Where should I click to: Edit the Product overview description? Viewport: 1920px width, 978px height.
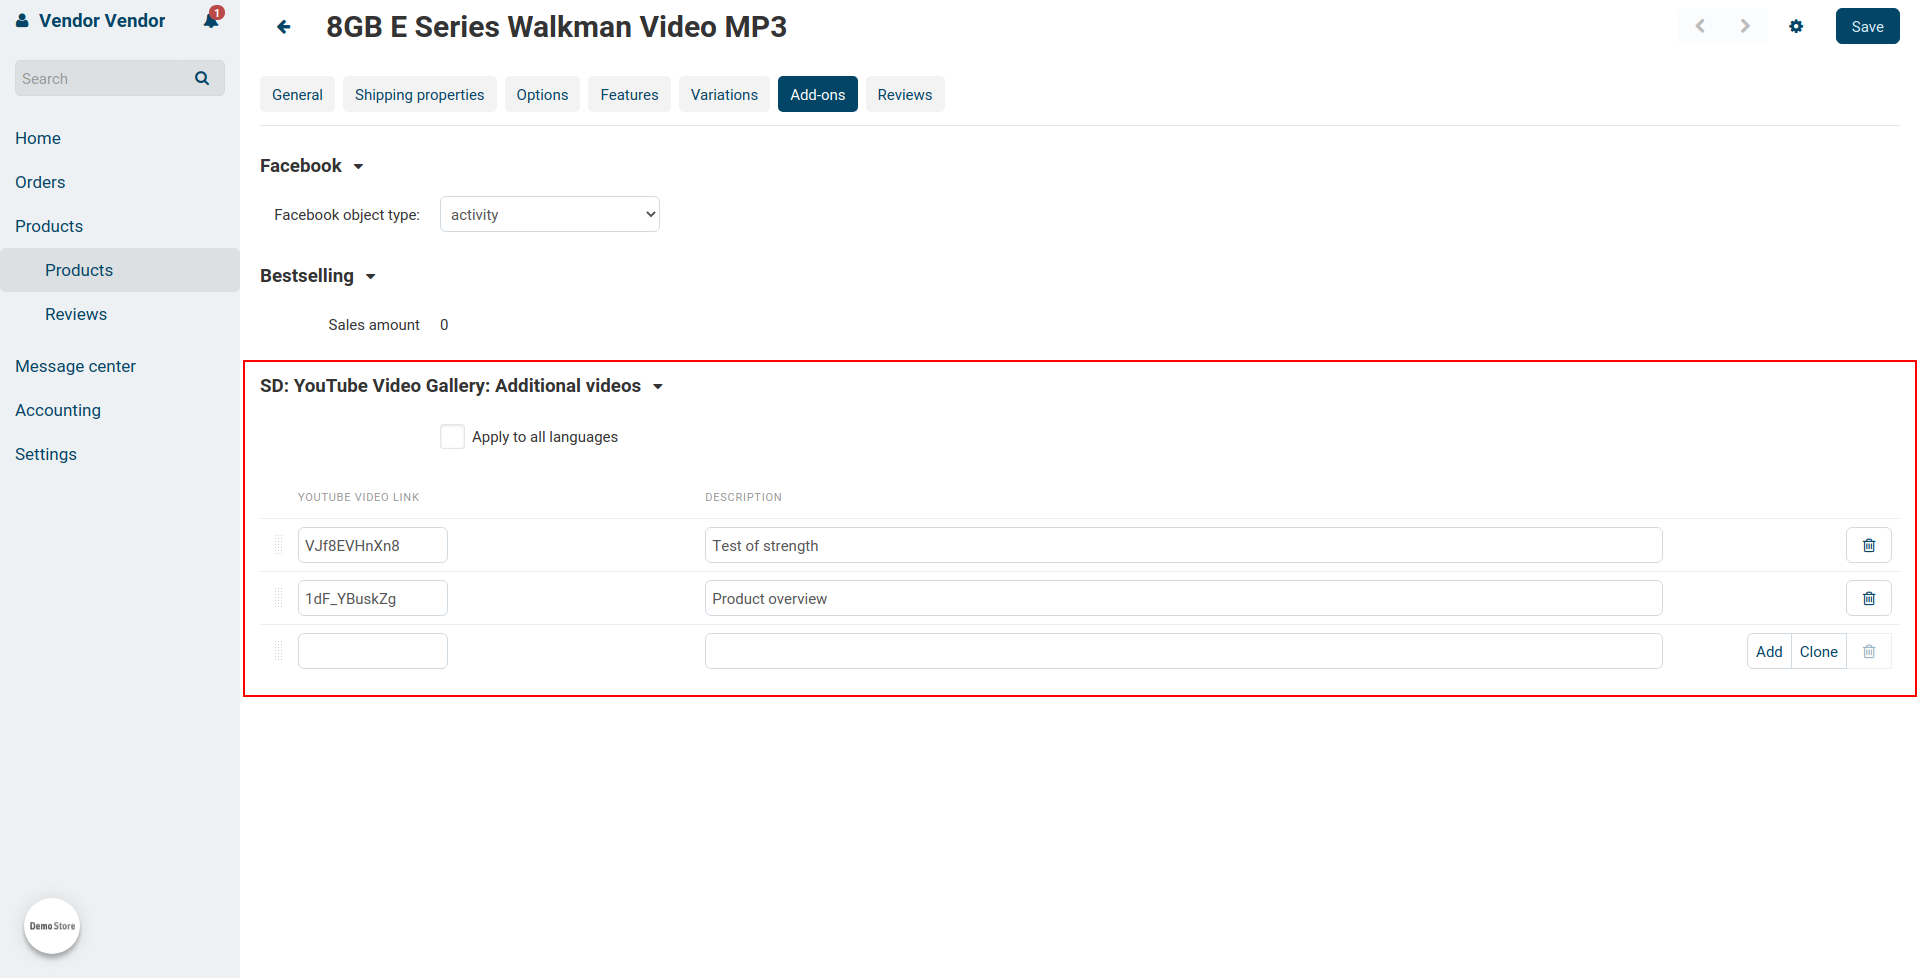pyautogui.click(x=1183, y=598)
